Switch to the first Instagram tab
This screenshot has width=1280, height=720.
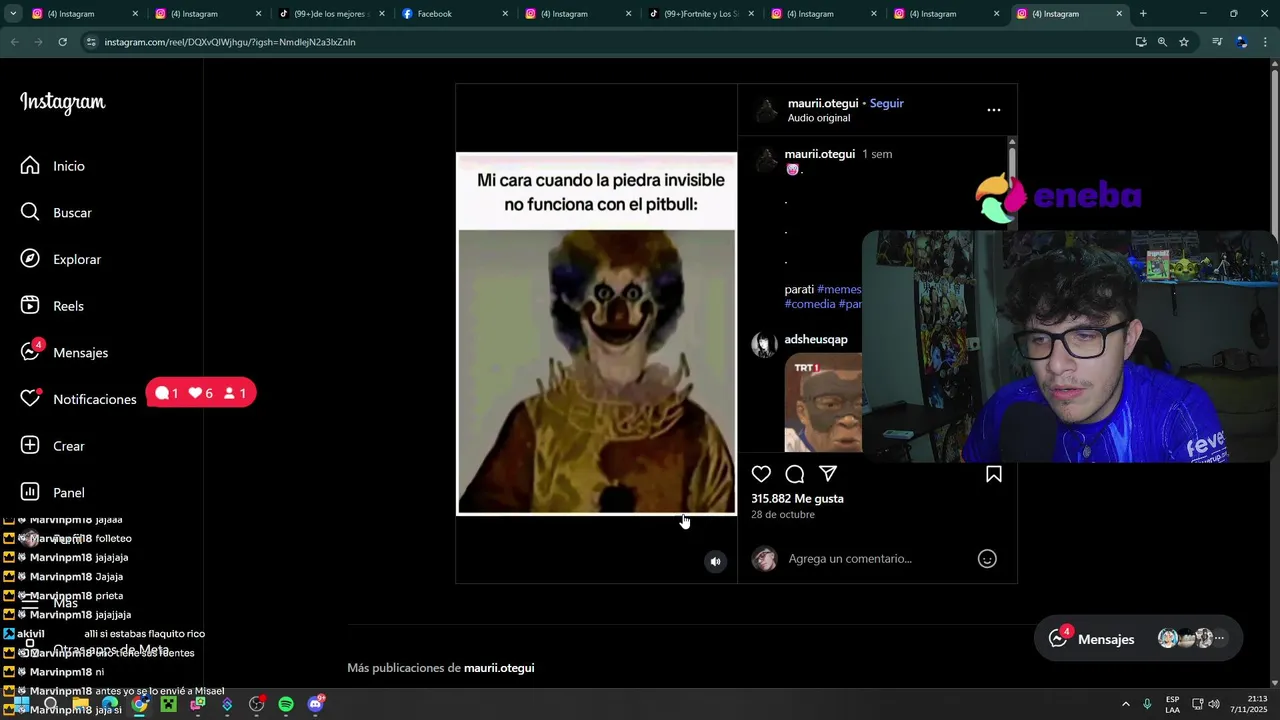85,14
